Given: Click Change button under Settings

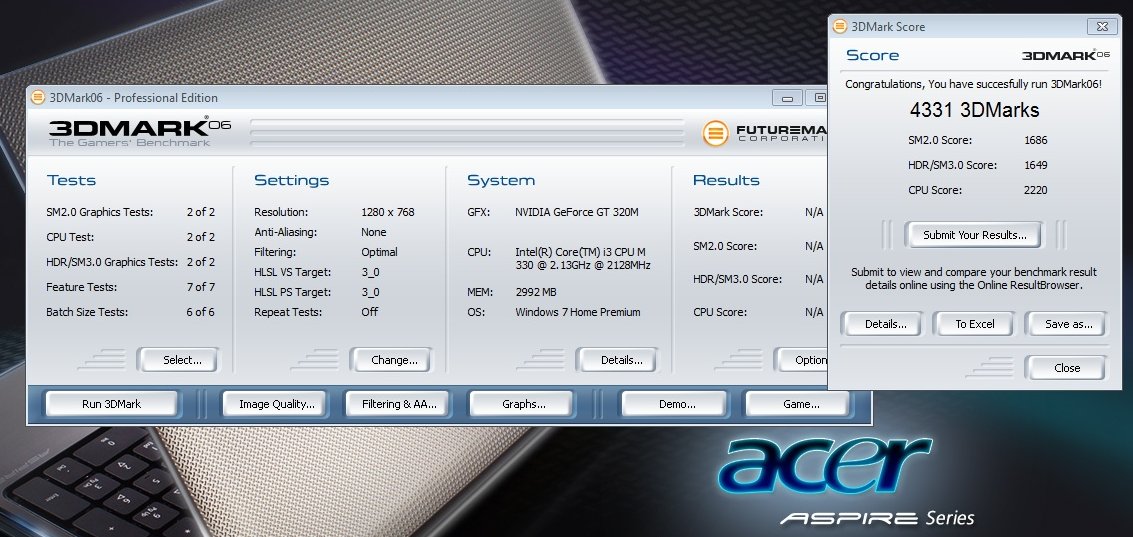Looking at the screenshot, I should point(394,360).
